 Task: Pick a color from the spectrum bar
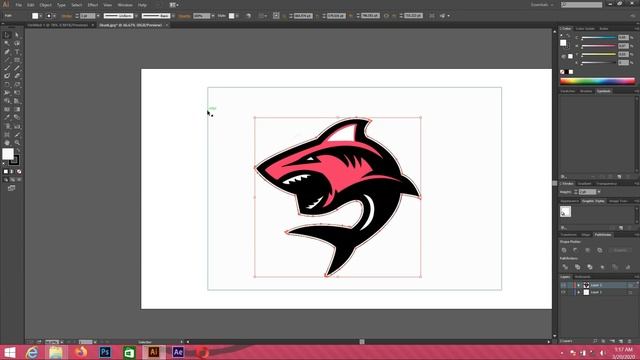(x=598, y=80)
